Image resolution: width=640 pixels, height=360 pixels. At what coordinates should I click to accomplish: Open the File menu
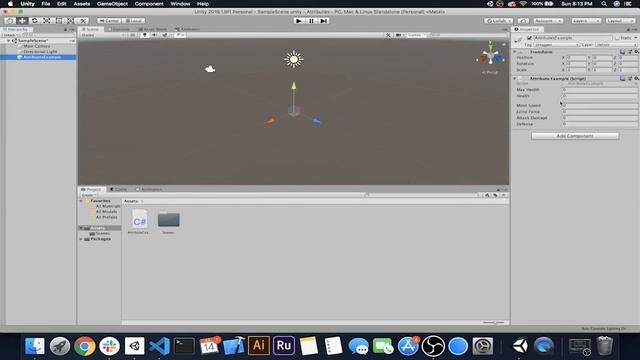46,4
